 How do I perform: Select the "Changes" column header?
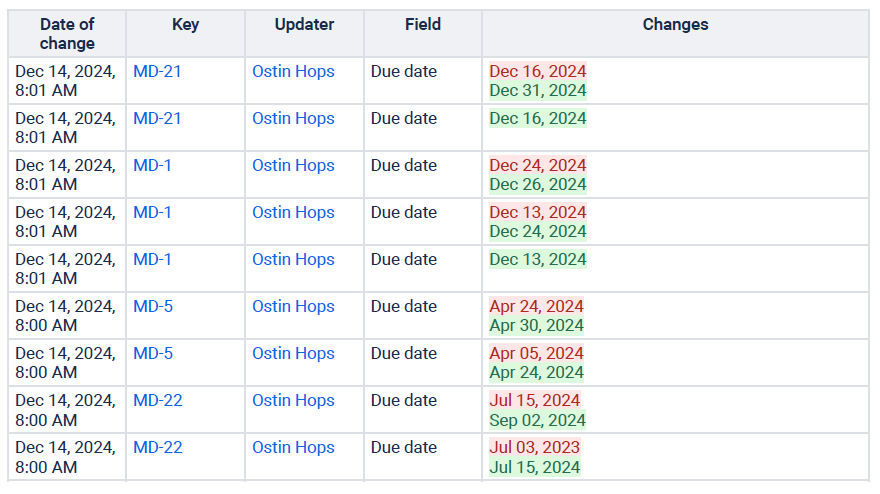[675, 25]
